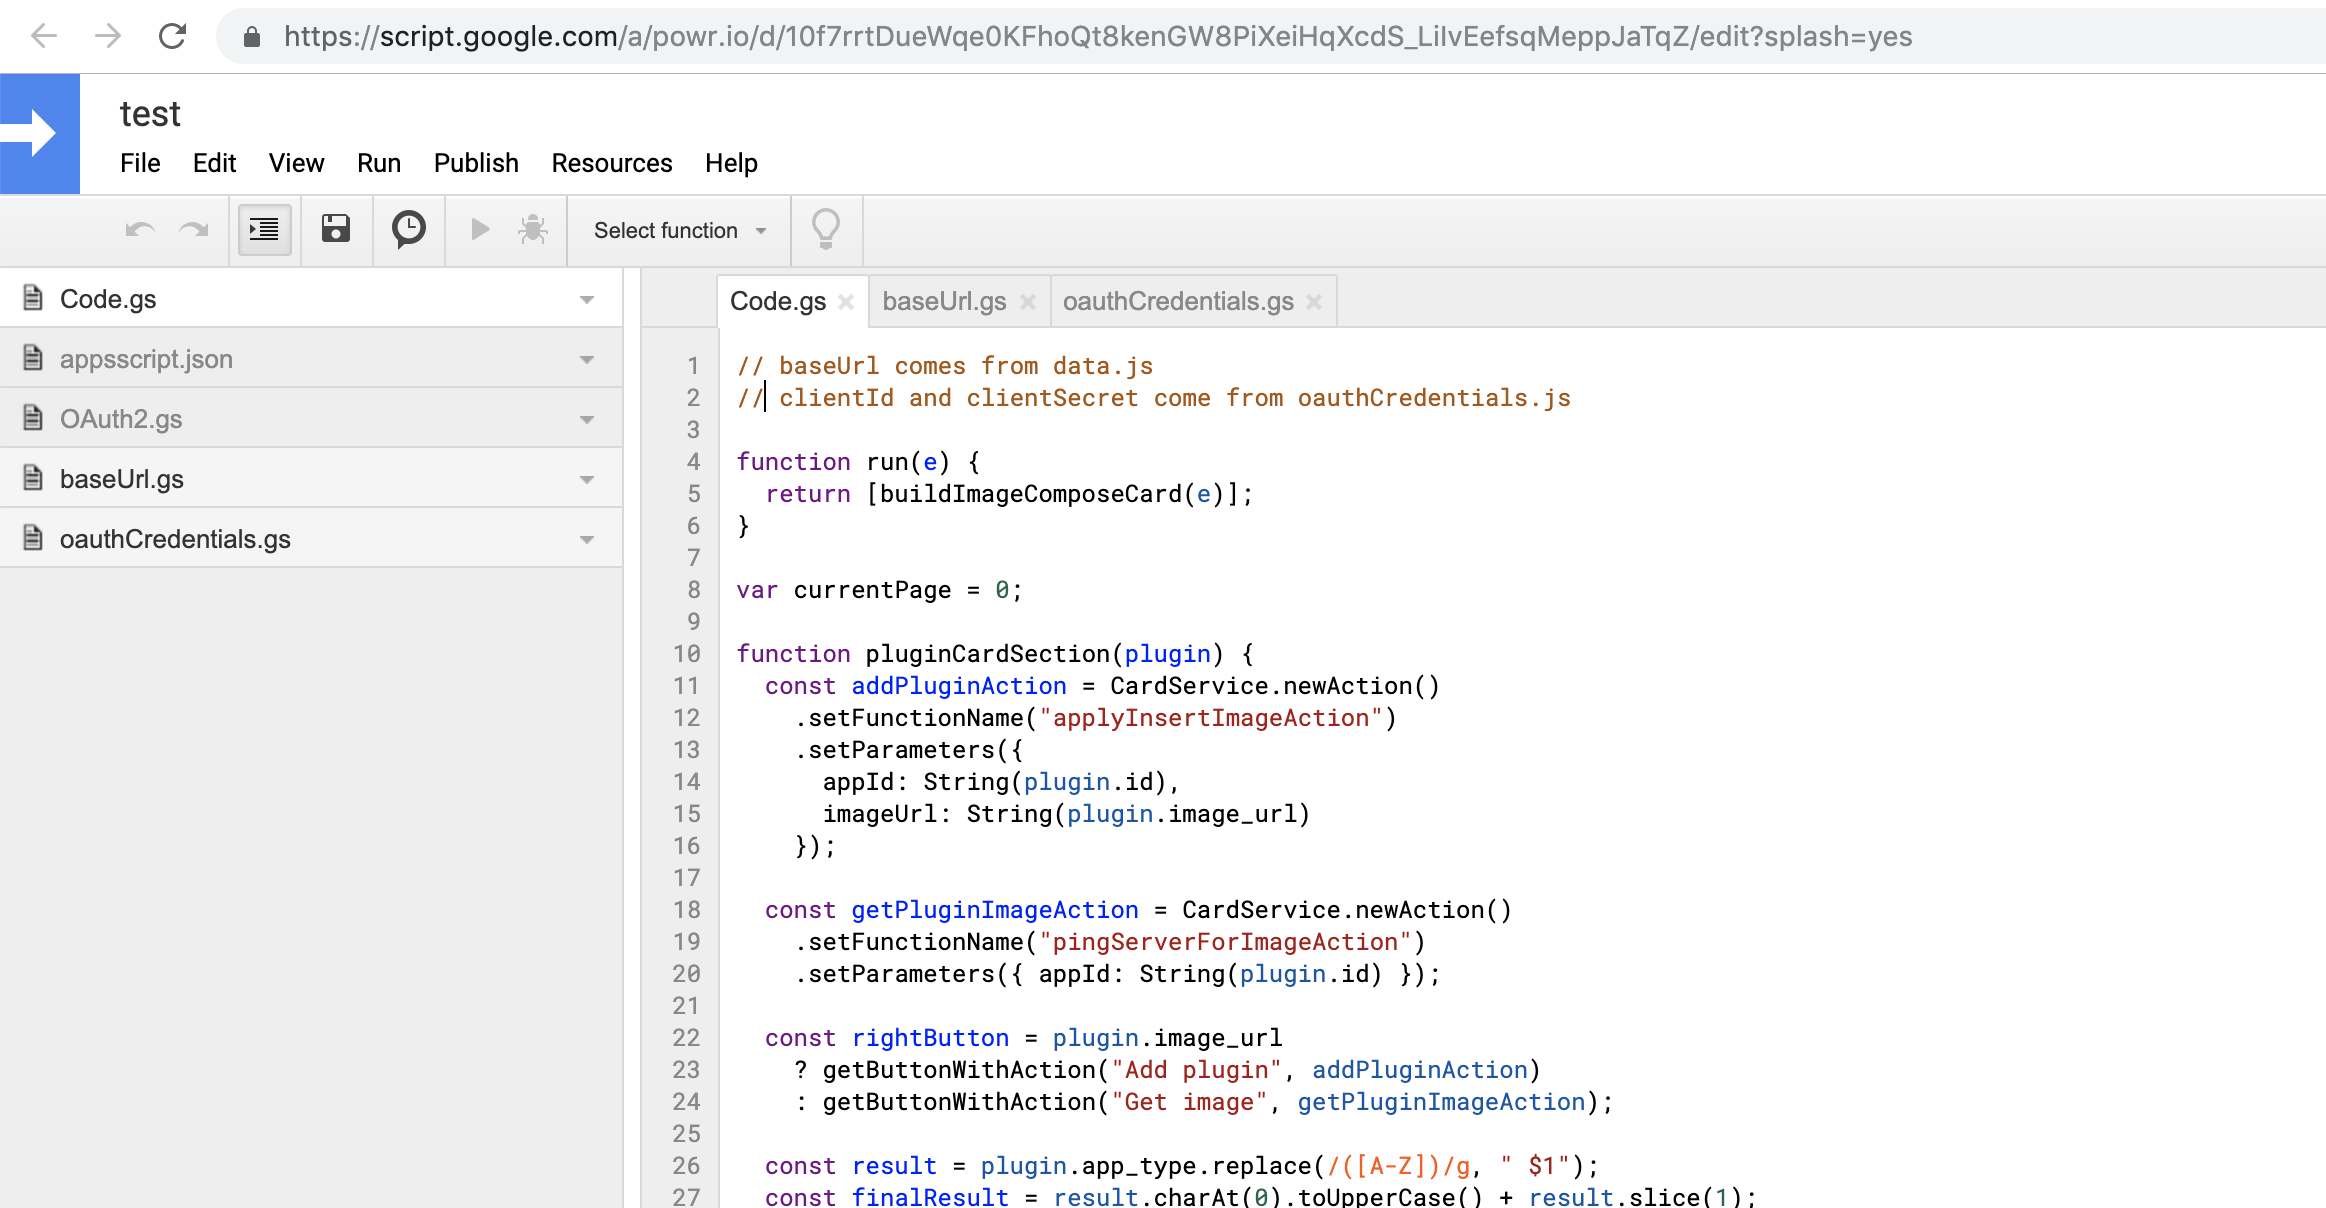2326x1208 pixels.
Task: Click the redo arrow icon
Action: [x=194, y=230]
